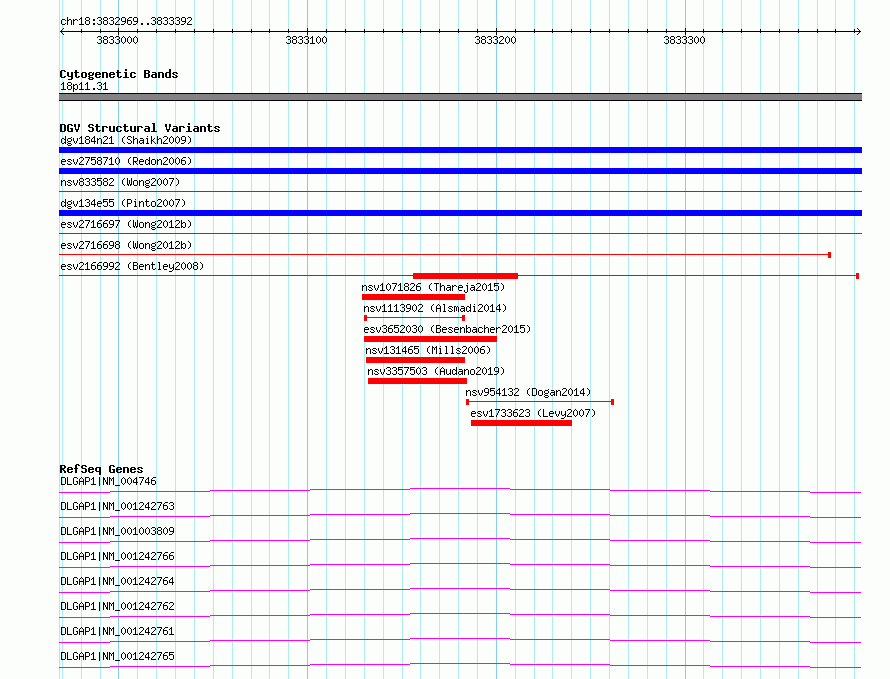Click the DGV Structural Variants track title
The height and width of the screenshot is (679, 890).
click(140, 128)
